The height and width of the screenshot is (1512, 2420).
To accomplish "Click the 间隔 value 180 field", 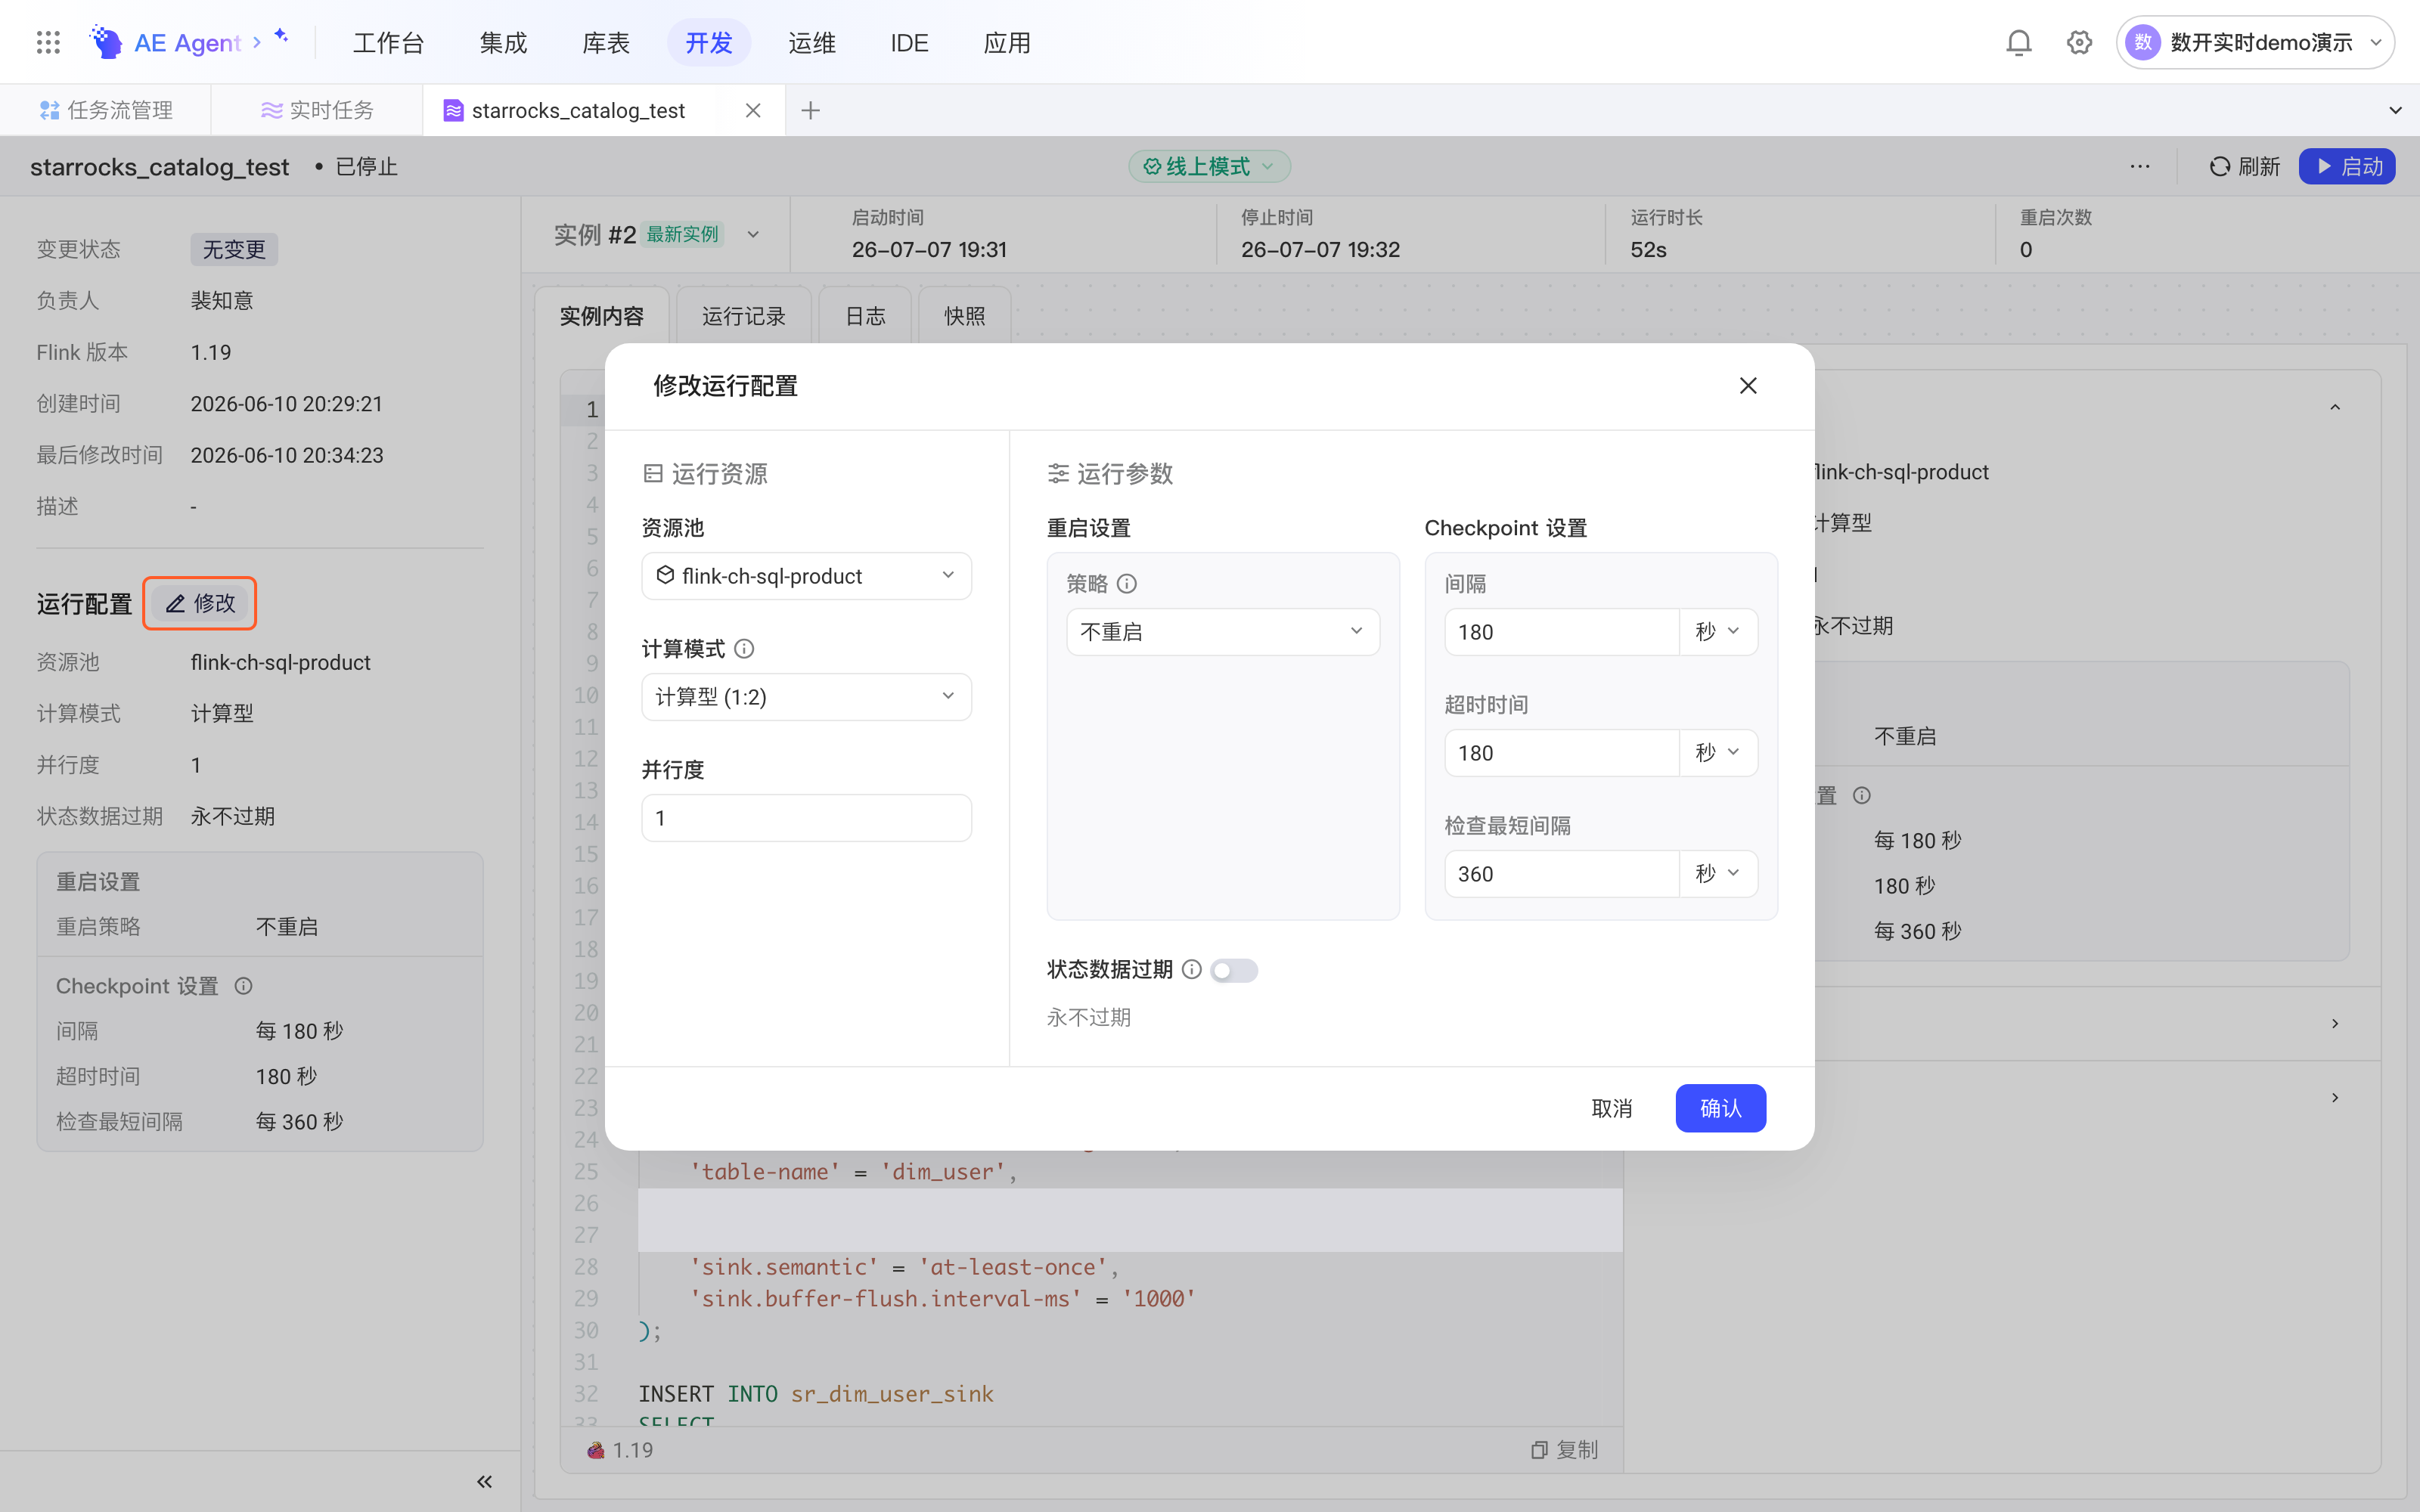I will coord(1561,632).
